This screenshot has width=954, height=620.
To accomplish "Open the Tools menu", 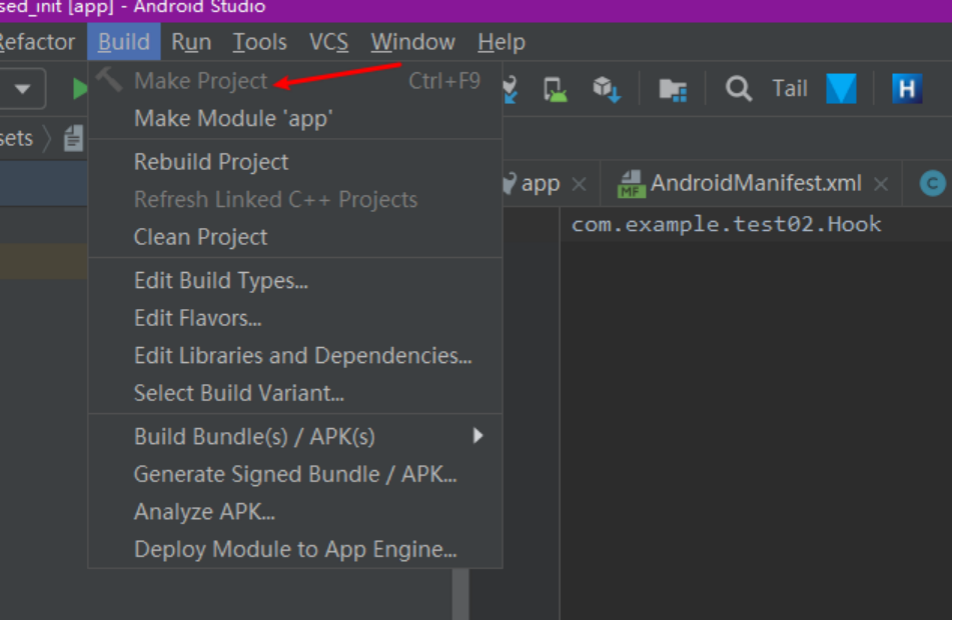I will 260,42.
